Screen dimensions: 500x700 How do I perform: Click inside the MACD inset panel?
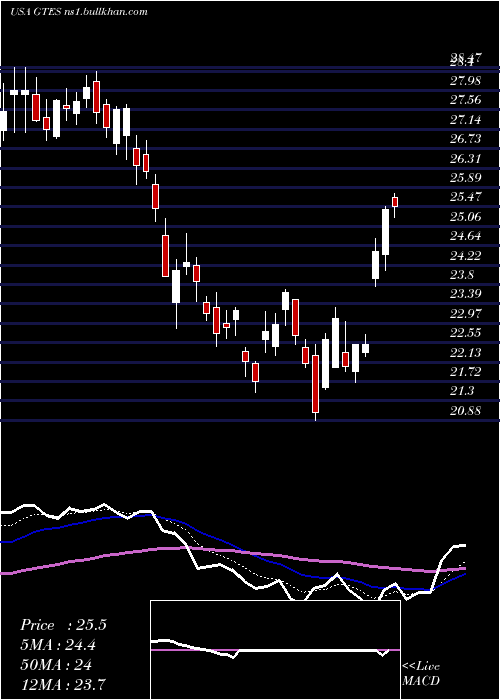click(x=275, y=650)
